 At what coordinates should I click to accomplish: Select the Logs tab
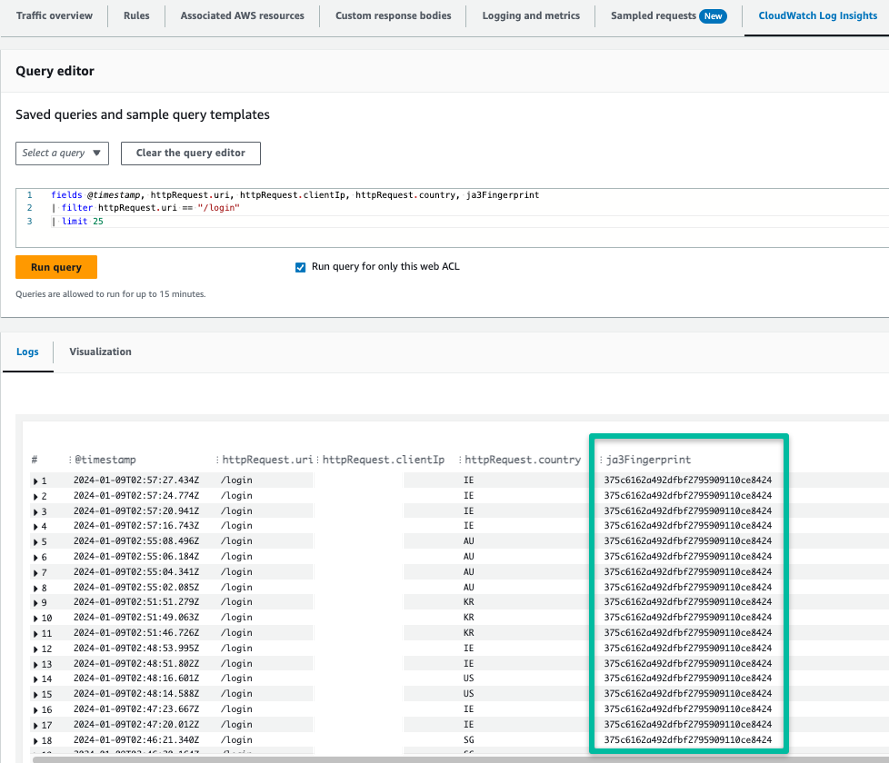tap(27, 351)
